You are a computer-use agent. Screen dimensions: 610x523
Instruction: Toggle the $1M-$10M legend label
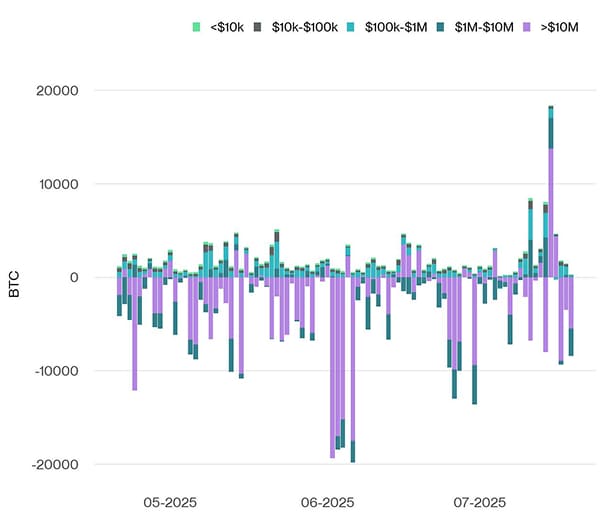point(484,27)
